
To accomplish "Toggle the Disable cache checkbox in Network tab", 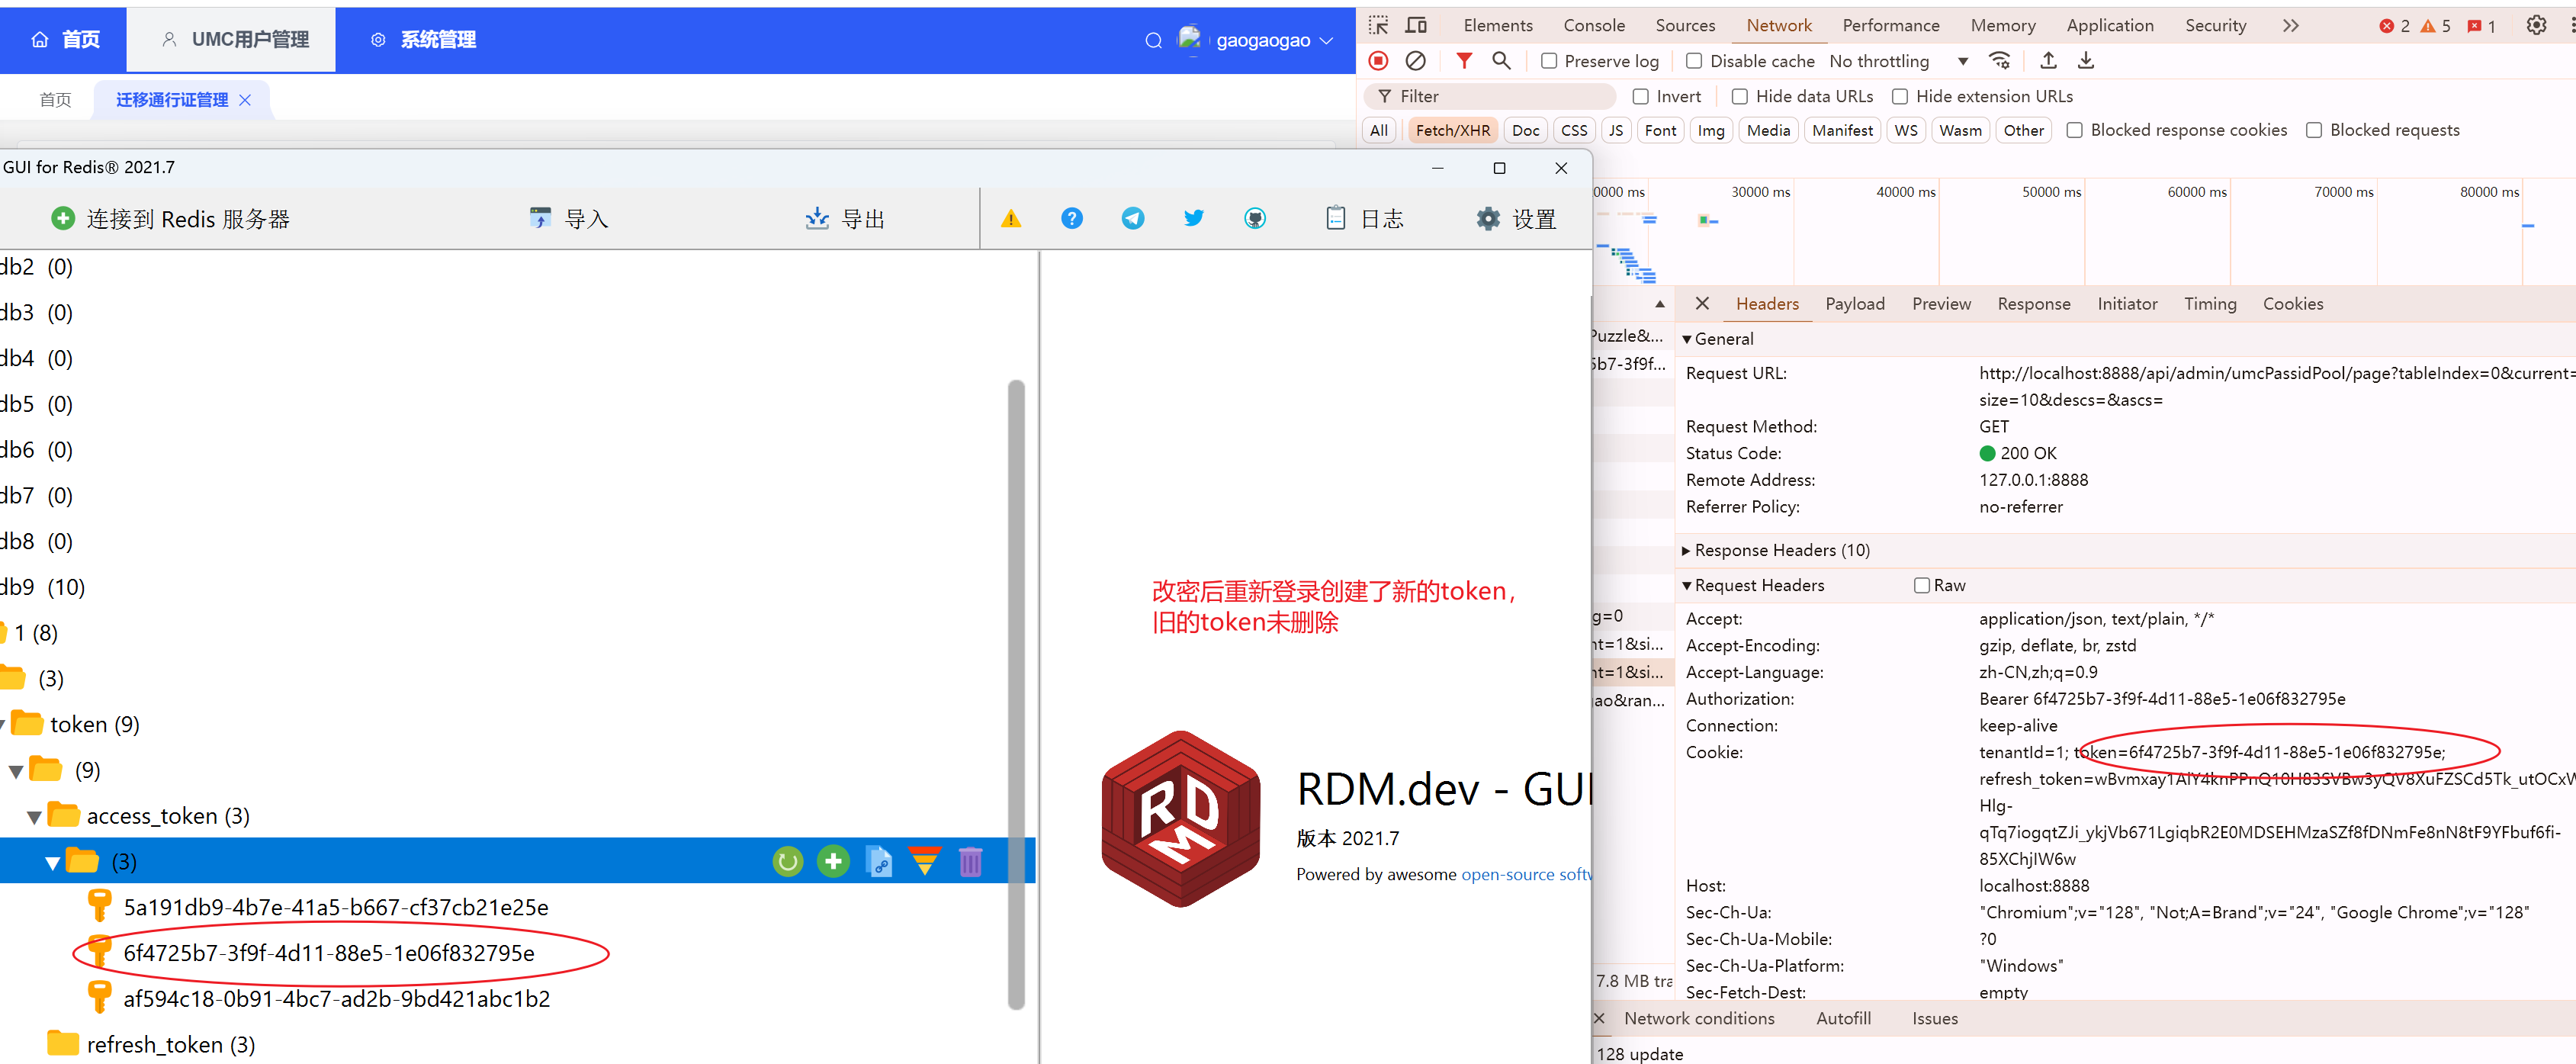I will pos(1692,61).
